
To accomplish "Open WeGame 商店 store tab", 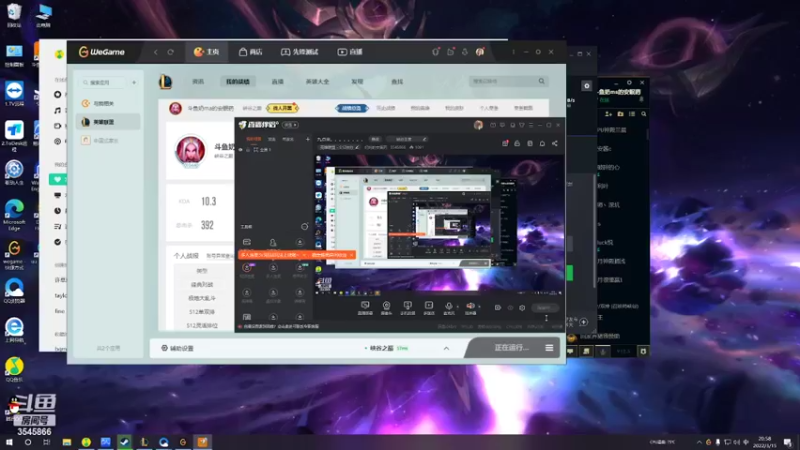I will click(251, 52).
